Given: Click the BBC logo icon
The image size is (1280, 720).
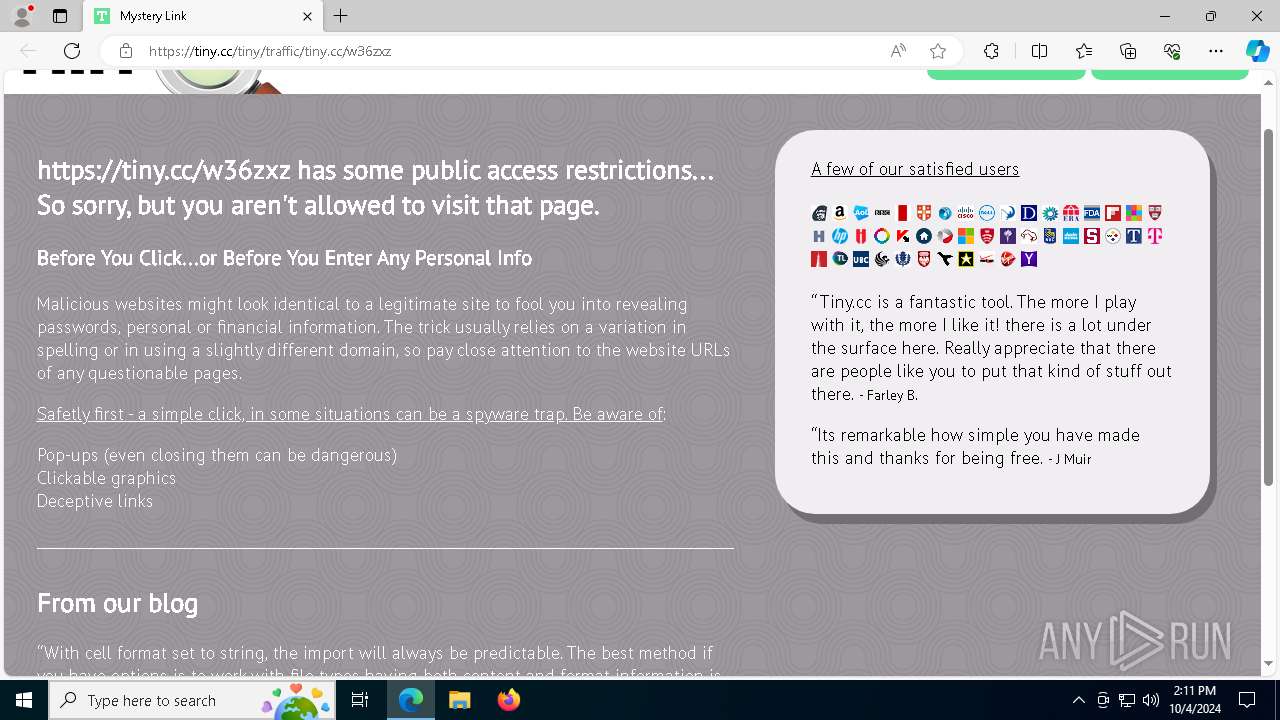Looking at the screenshot, I should pos(882,213).
